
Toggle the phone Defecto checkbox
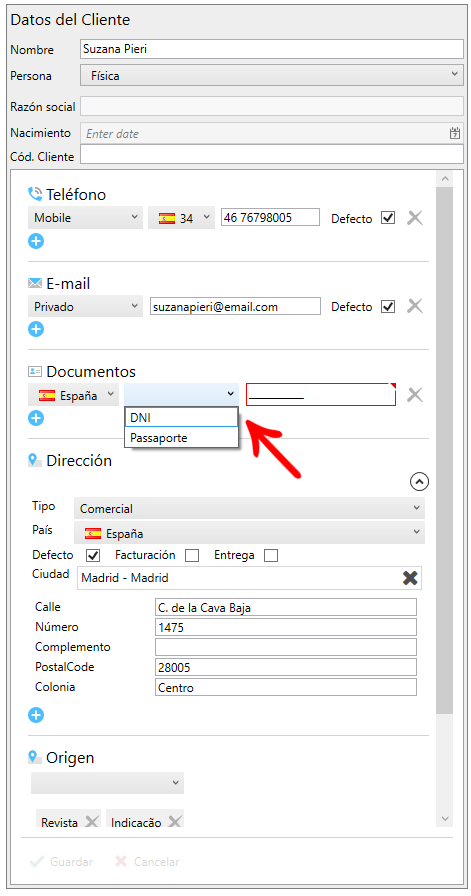click(388, 218)
